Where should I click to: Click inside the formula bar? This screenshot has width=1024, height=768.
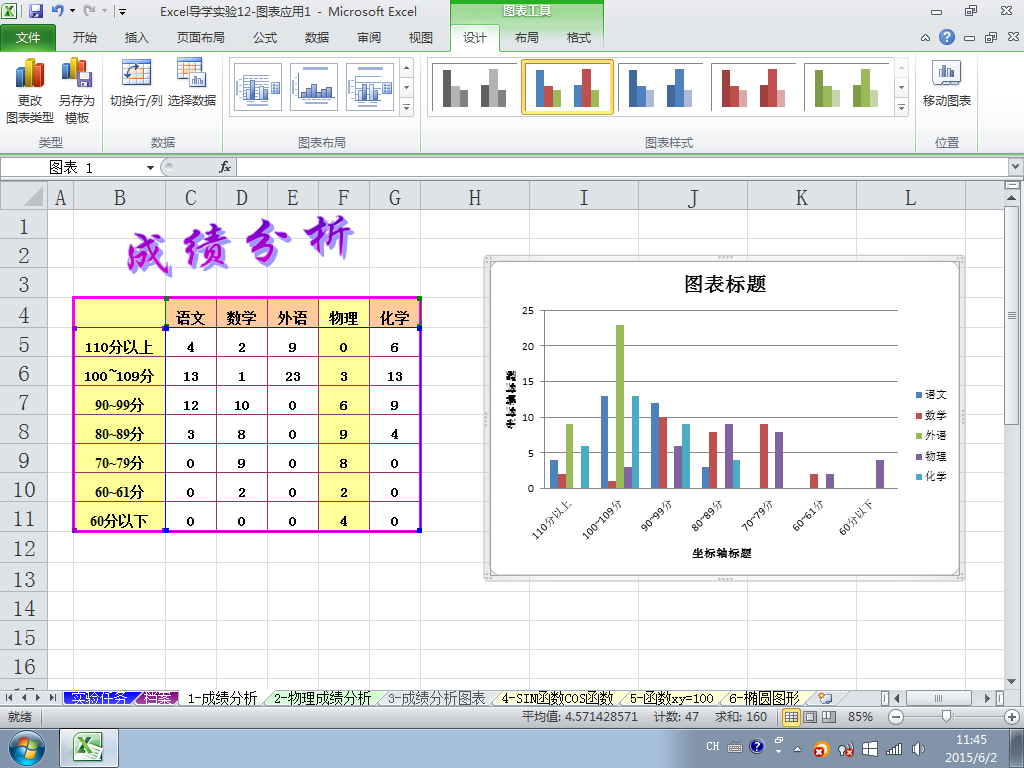pos(623,168)
